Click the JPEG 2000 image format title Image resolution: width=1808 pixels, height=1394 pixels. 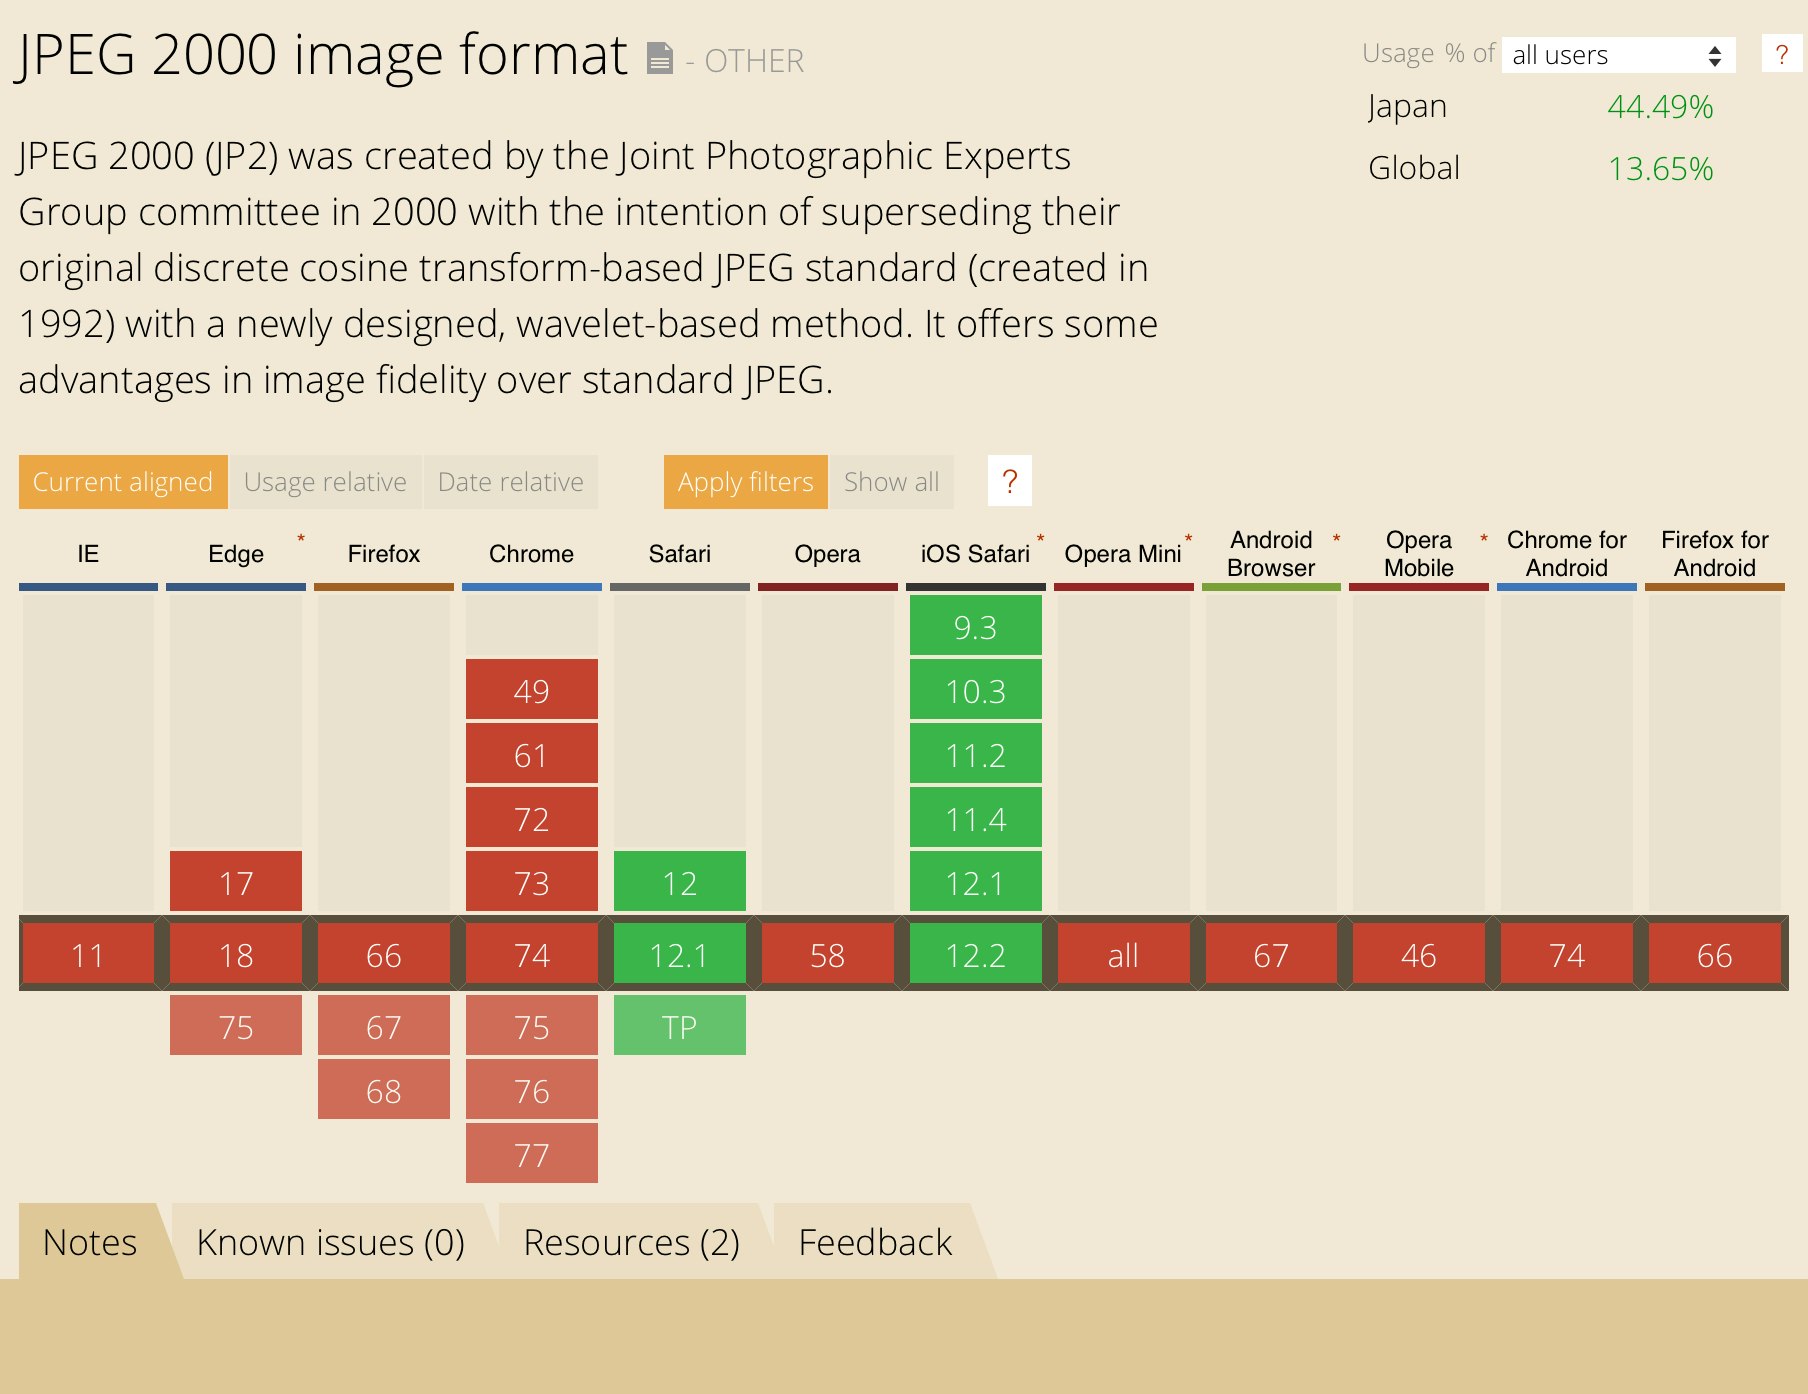[322, 55]
